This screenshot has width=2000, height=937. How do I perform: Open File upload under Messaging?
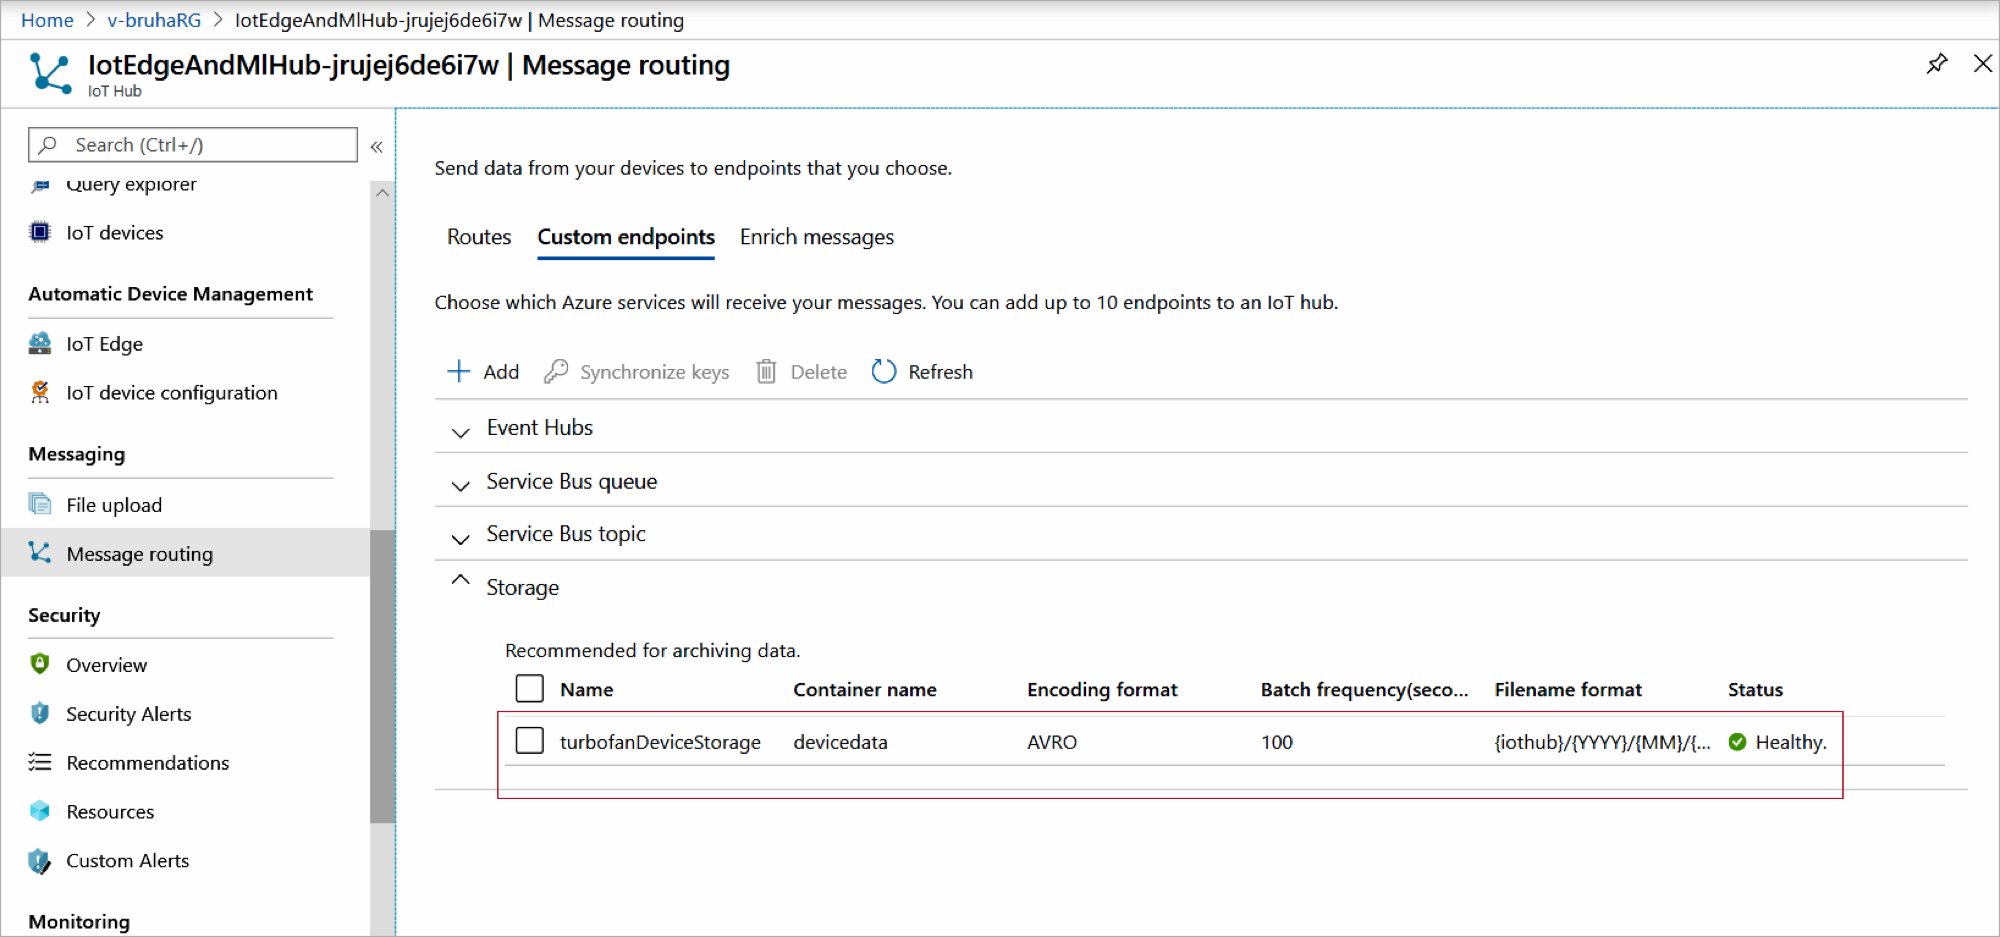[x=114, y=505]
